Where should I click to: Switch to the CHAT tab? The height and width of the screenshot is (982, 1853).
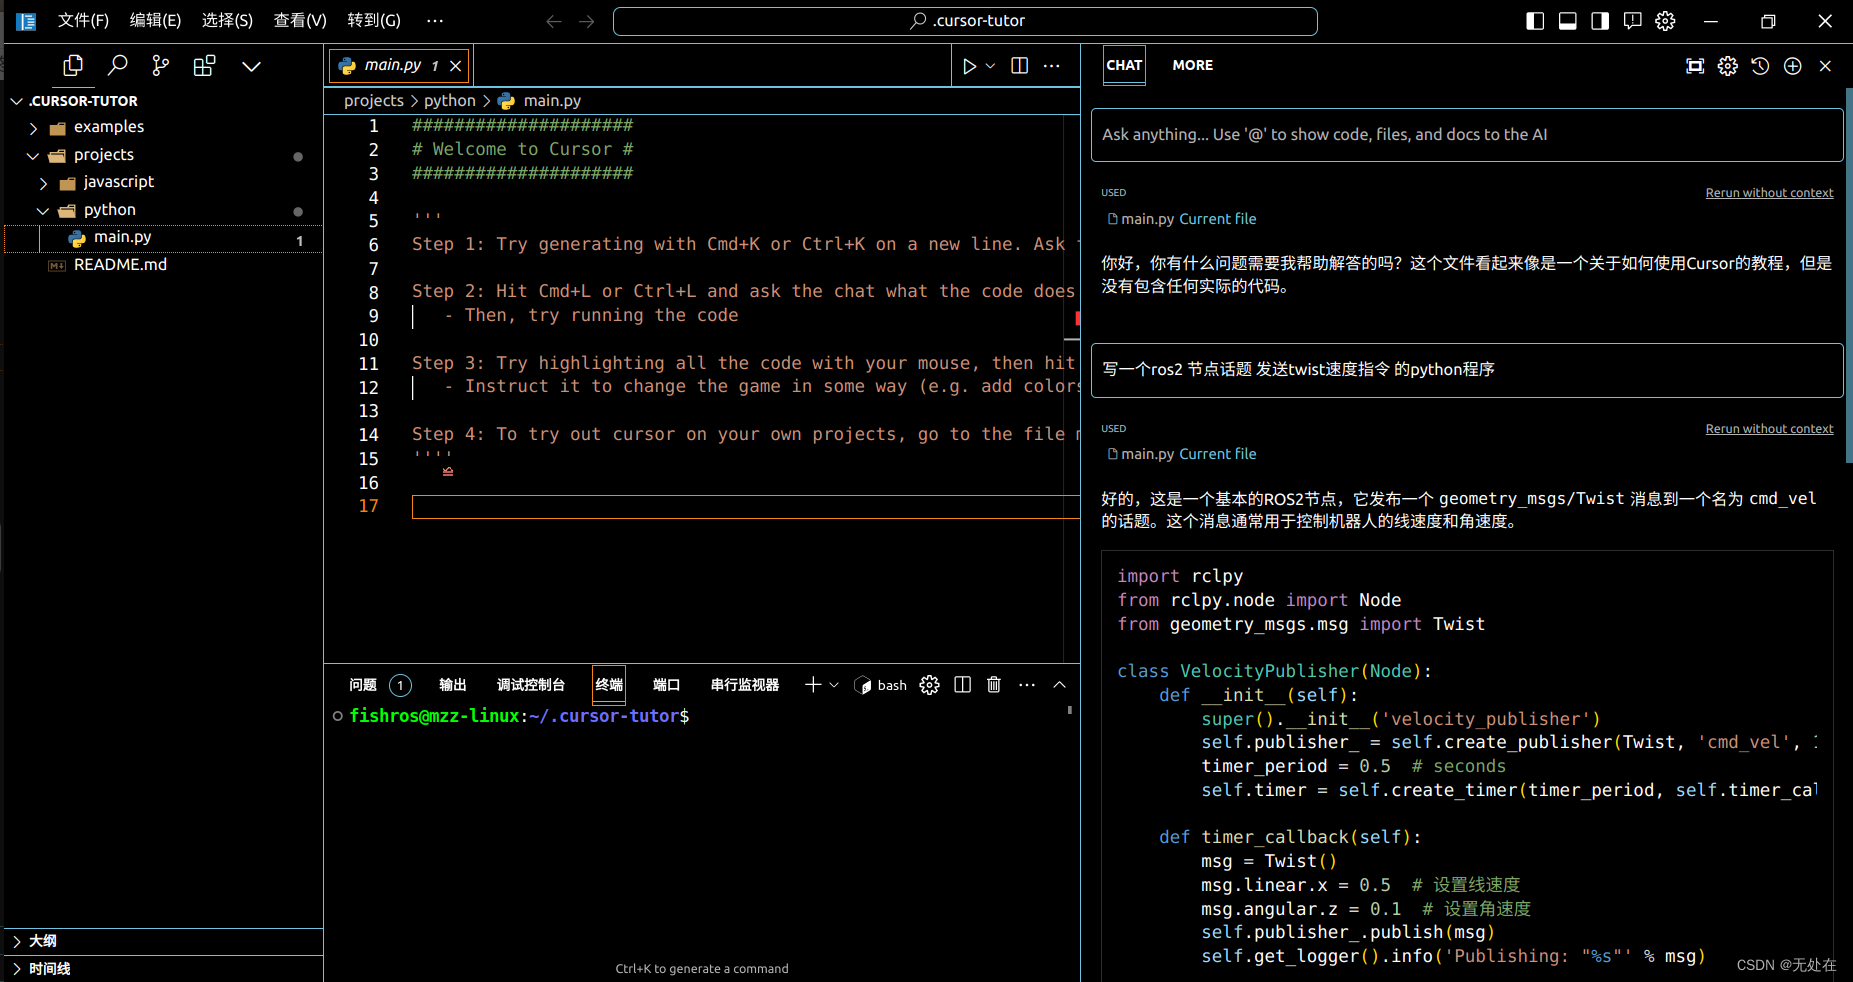(1124, 65)
